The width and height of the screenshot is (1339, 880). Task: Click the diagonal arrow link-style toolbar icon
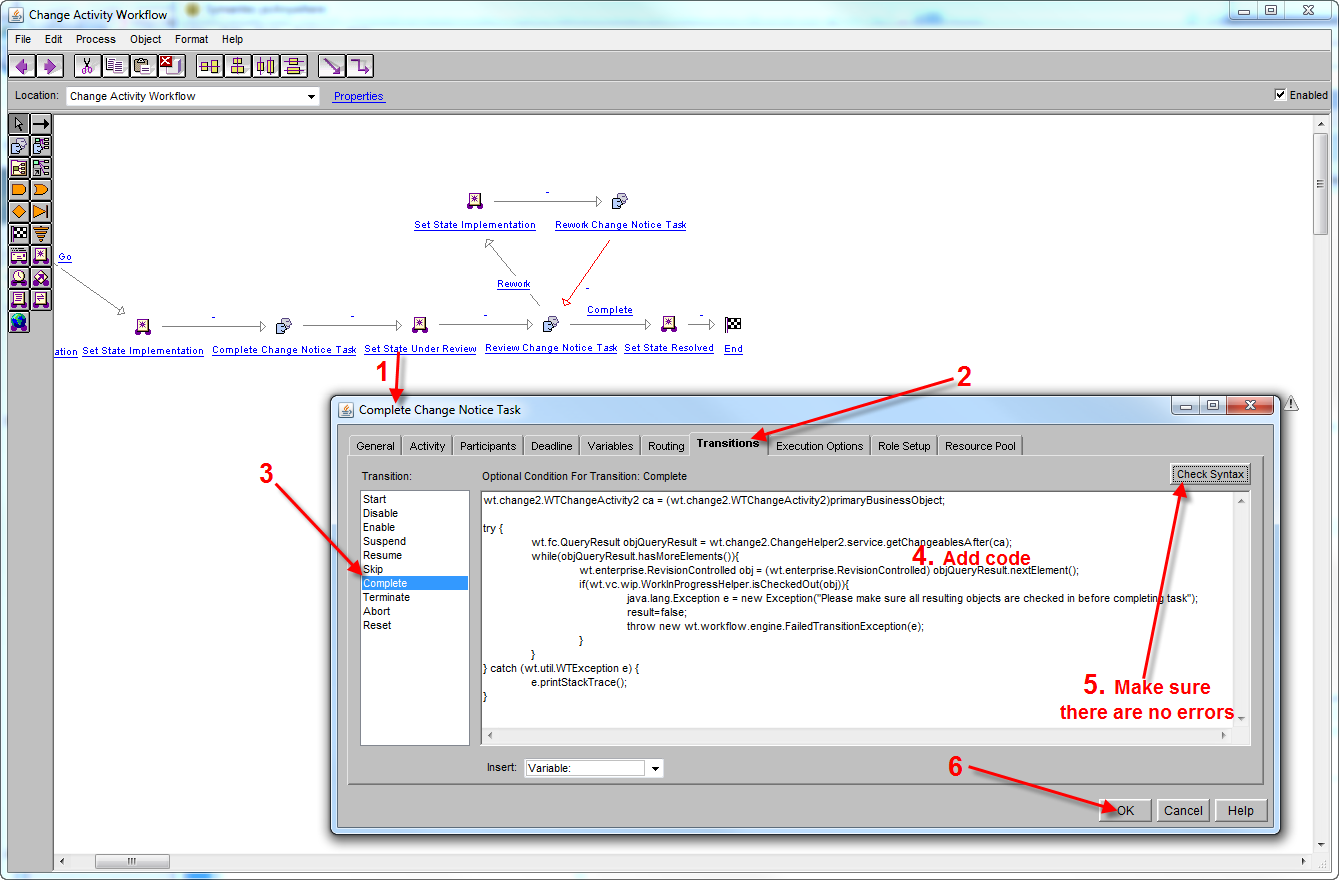pos(332,66)
